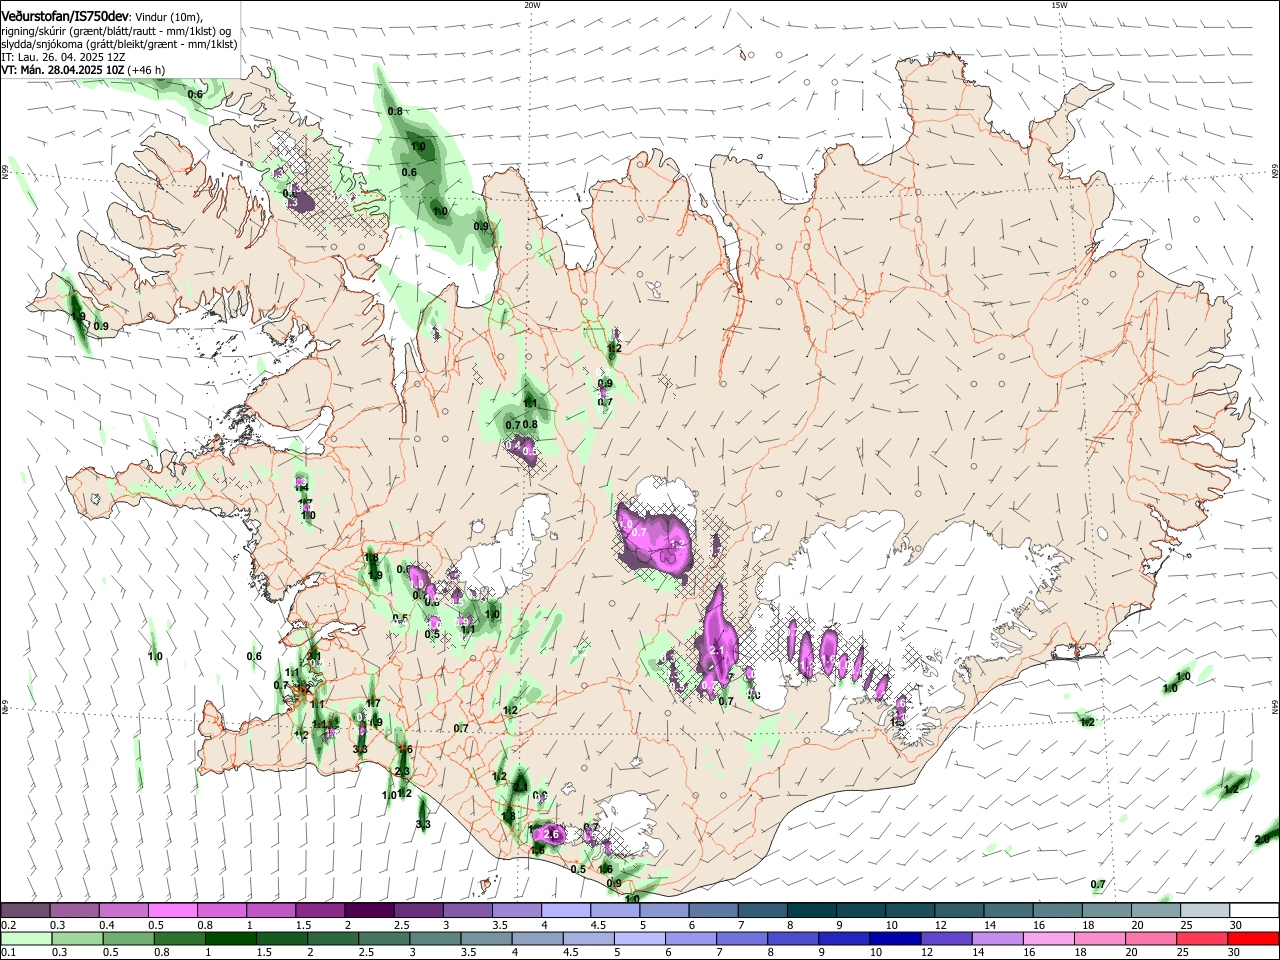Click the '20W' longitude label

click(531, 5)
